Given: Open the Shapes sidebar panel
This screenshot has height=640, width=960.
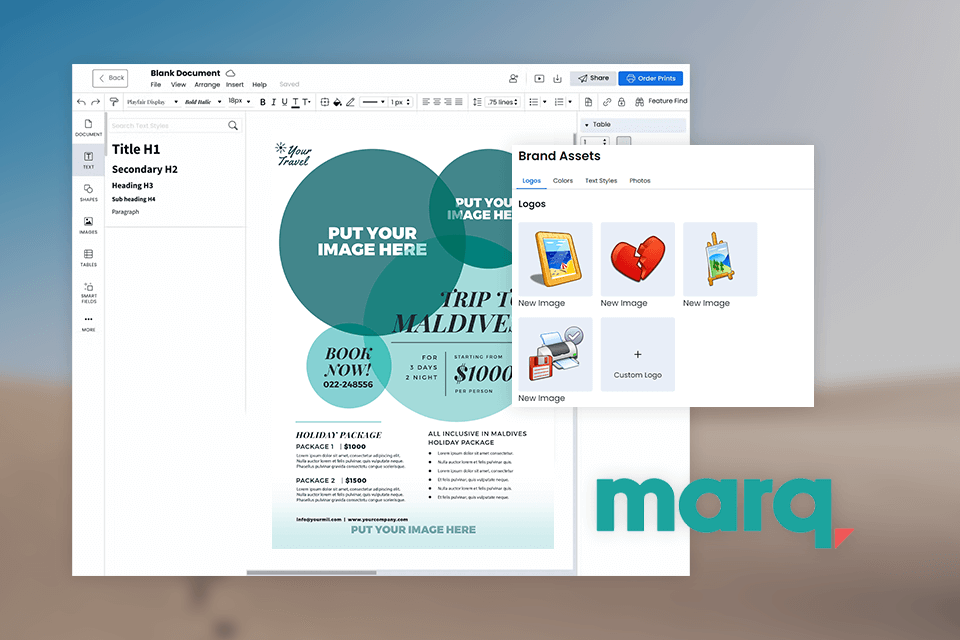Looking at the screenshot, I should (89, 192).
